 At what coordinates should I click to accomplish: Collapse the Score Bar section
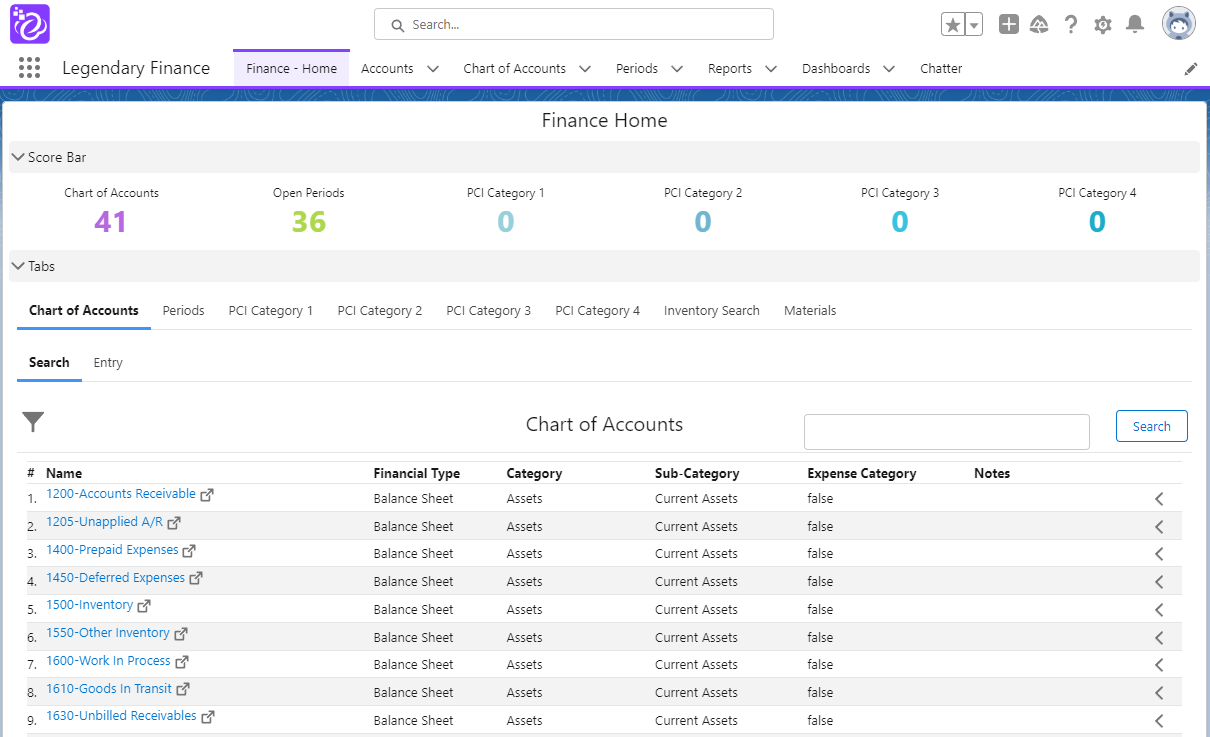coord(19,157)
